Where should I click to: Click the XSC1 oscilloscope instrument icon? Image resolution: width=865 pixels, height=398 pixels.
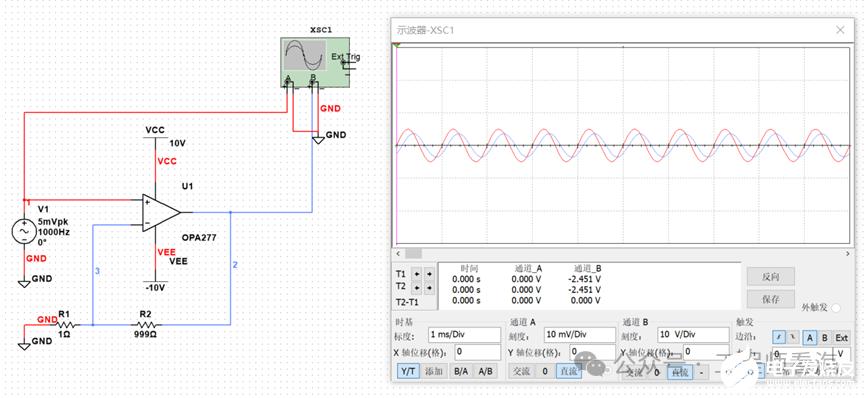pos(315,62)
